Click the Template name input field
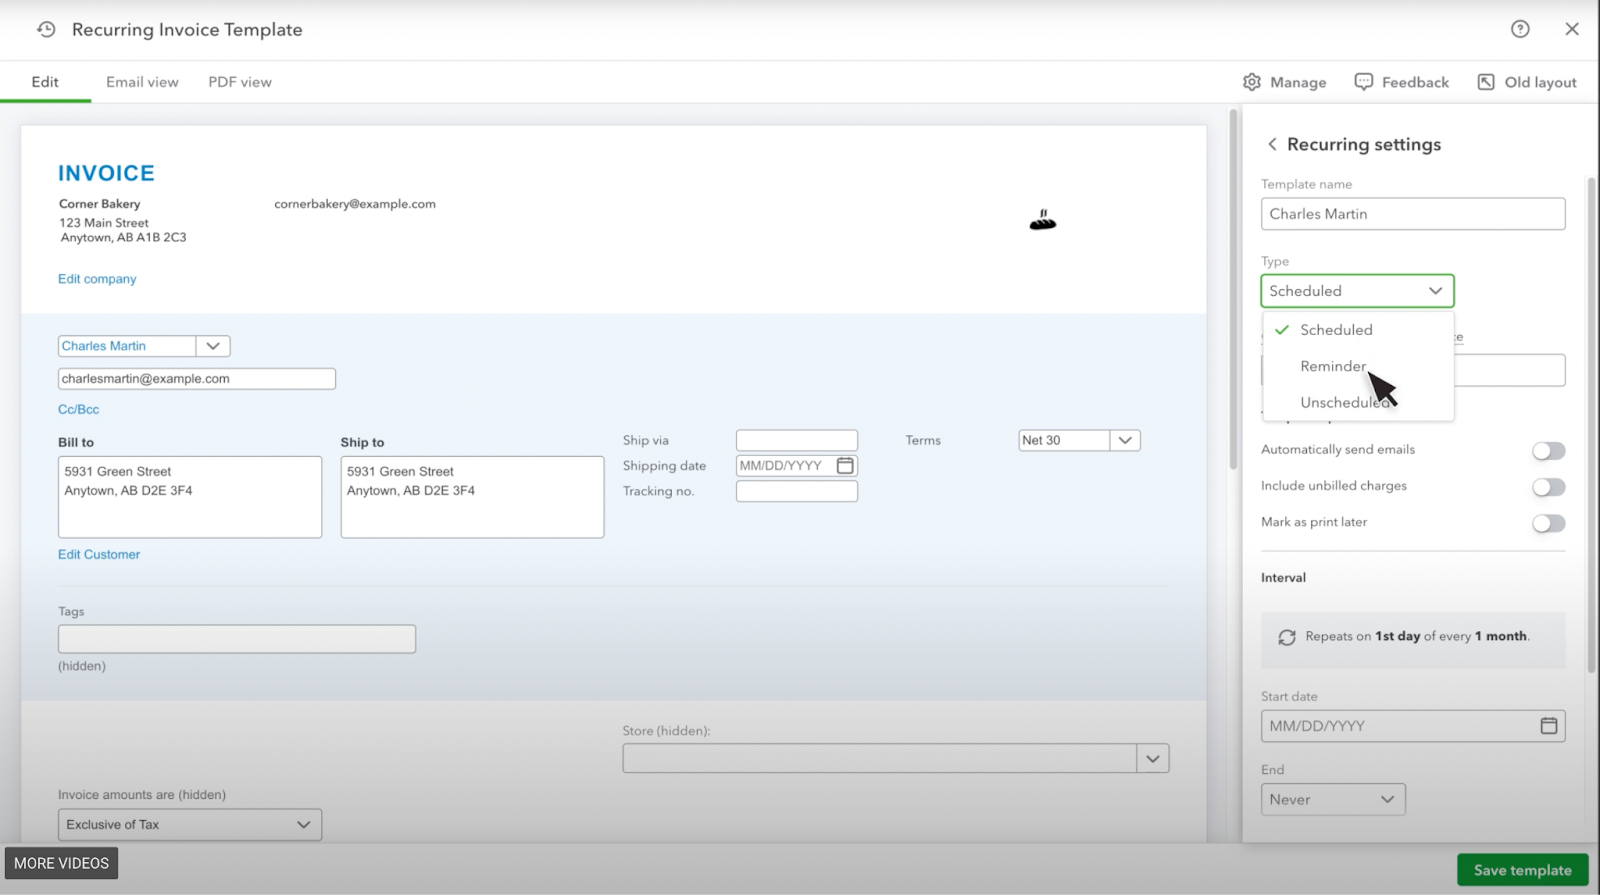The image size is (1600, 895). click(1413, 214)
